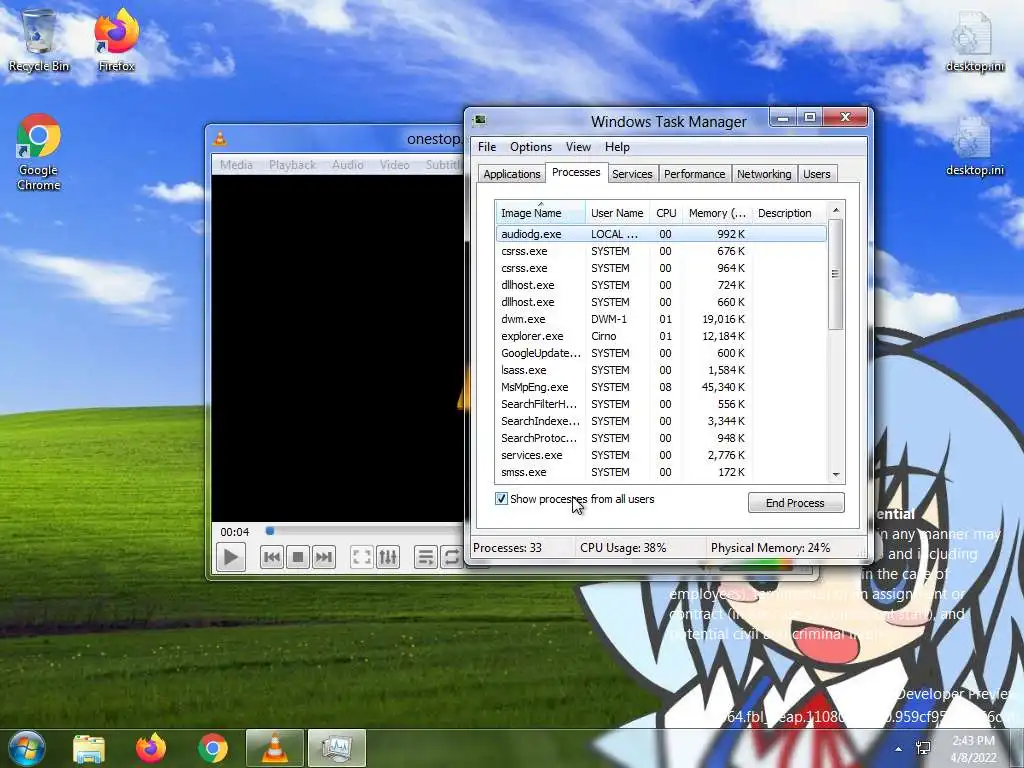The image size is (1024, 768).
Task: Skip to next track in VLC
Action: 324,557
